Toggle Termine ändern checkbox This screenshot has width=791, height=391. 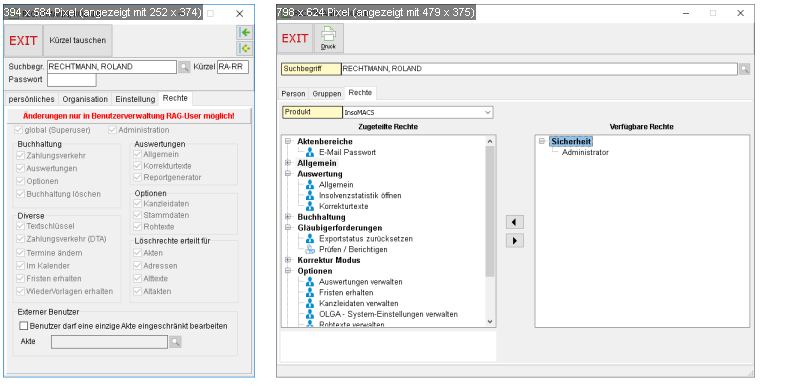tap(21, 253)
